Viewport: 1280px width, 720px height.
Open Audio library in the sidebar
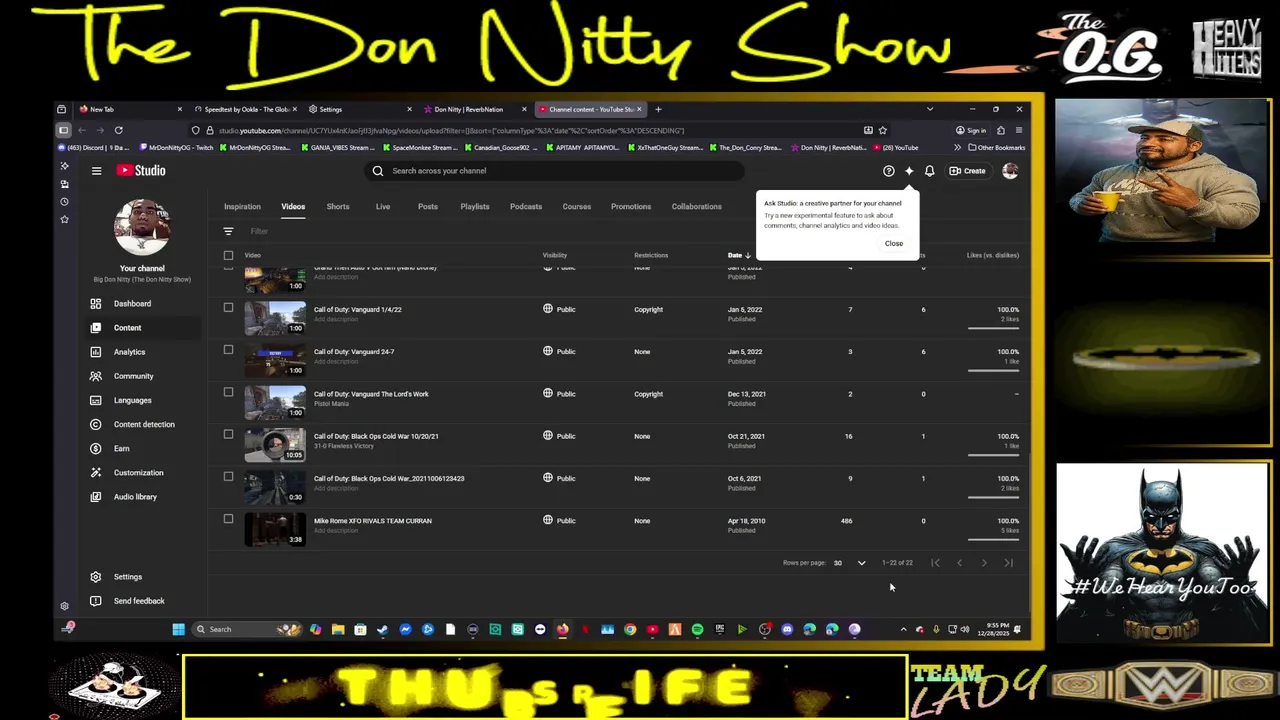tap(135, 497)
